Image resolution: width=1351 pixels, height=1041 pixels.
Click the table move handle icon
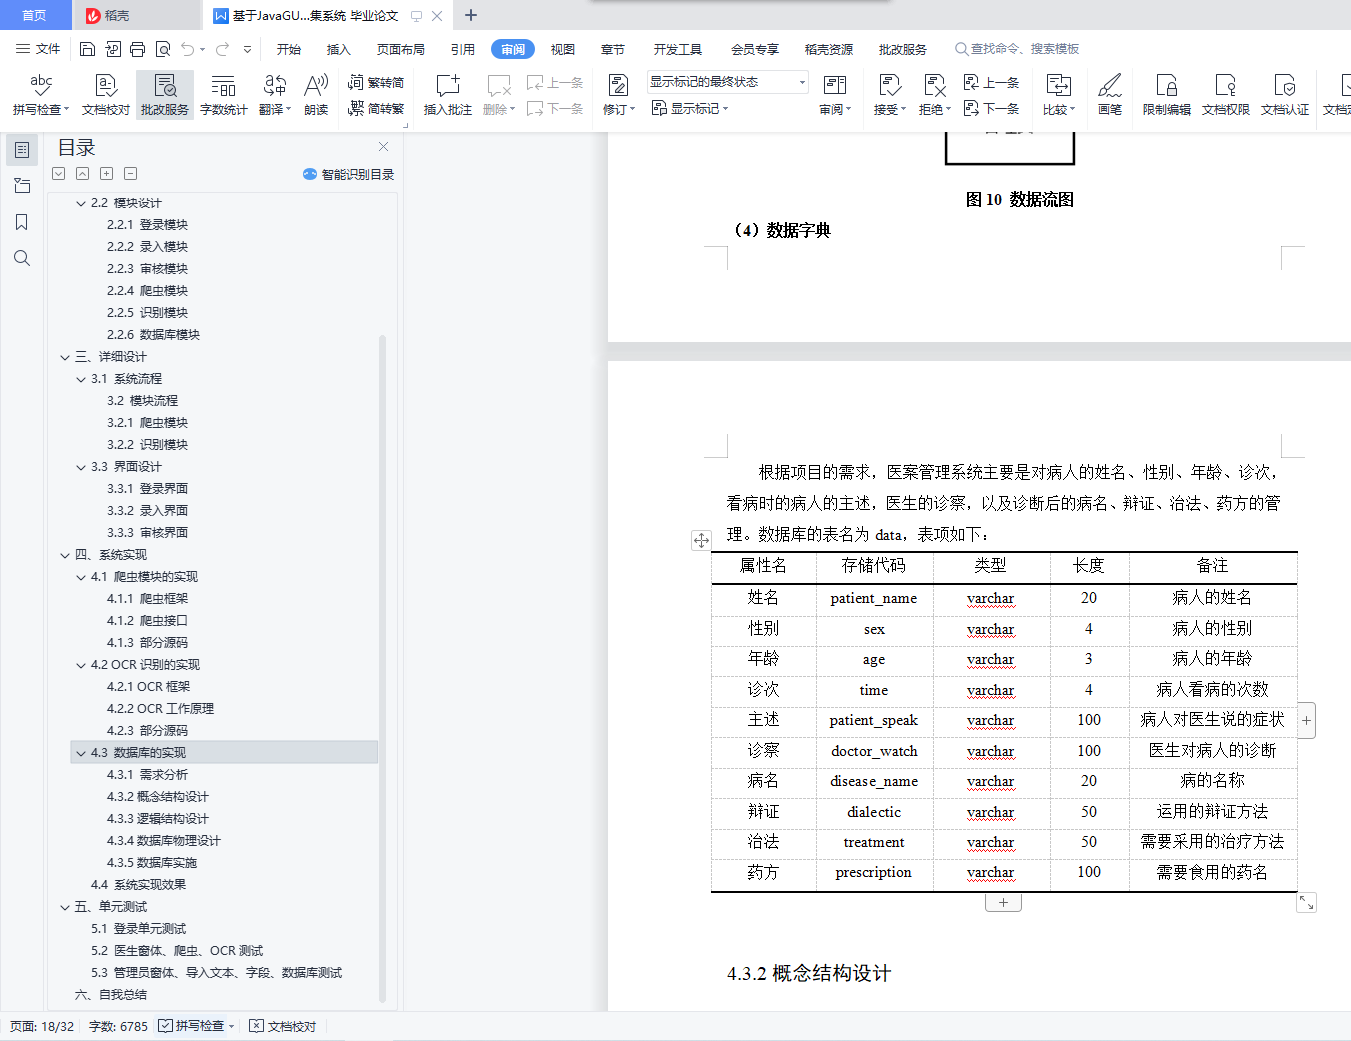click(x=701, y=540)
